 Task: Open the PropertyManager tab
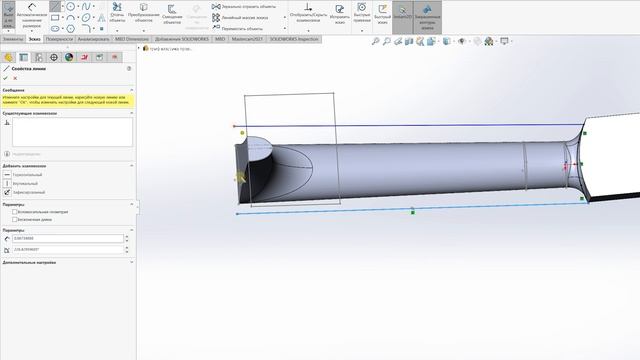(x=24, y=57)
